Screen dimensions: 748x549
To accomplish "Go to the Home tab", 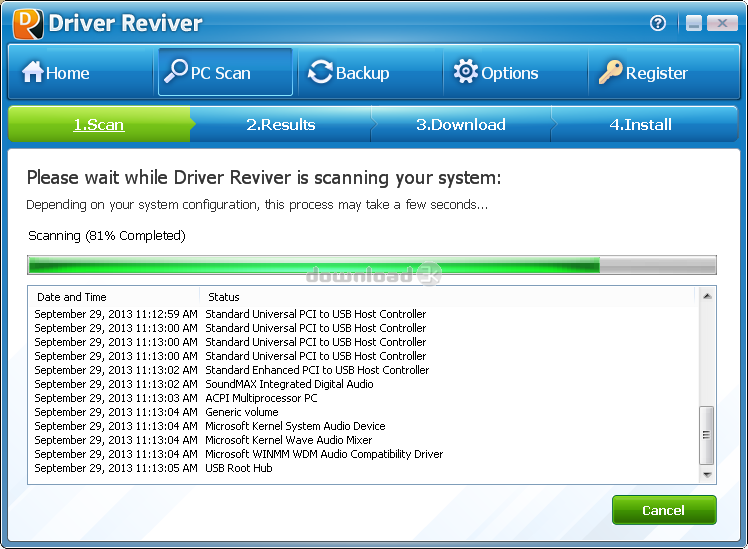I will (x=81, y=73).
